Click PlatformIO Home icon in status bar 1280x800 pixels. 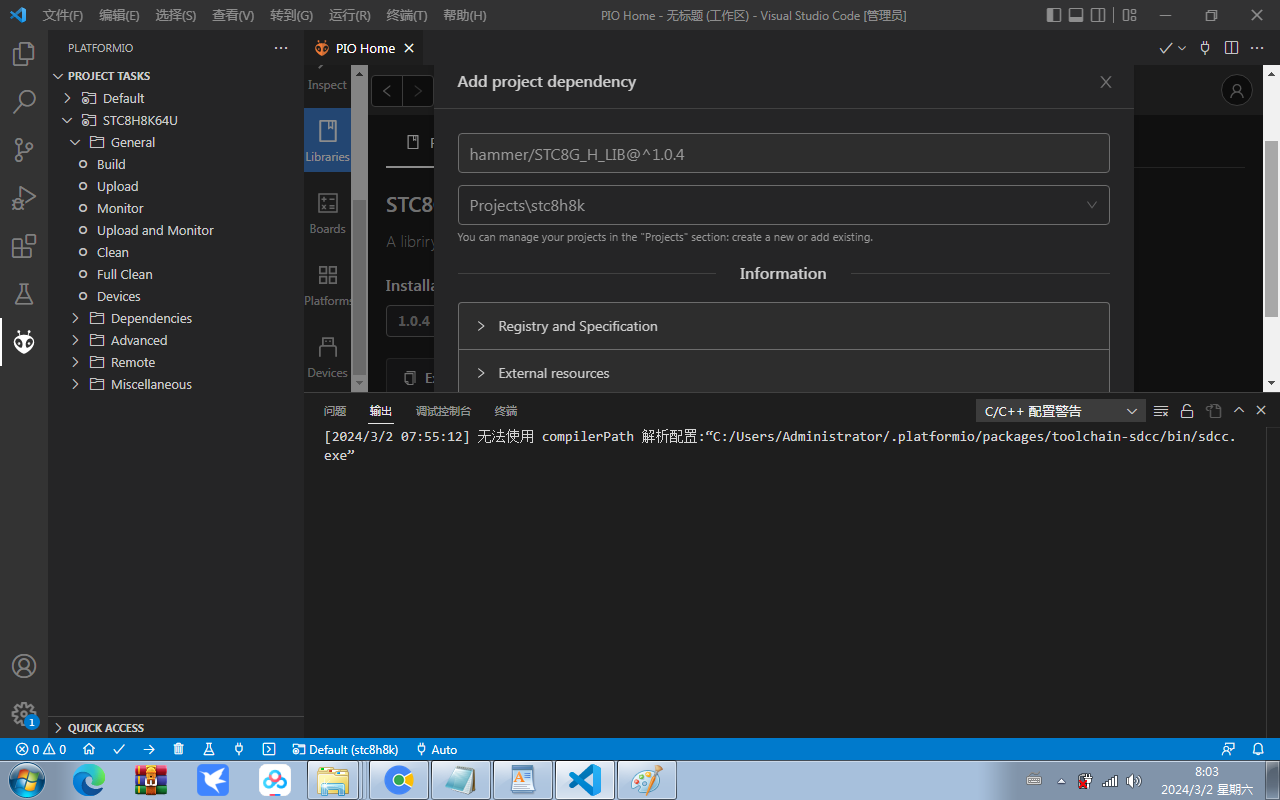click(89, 749)
